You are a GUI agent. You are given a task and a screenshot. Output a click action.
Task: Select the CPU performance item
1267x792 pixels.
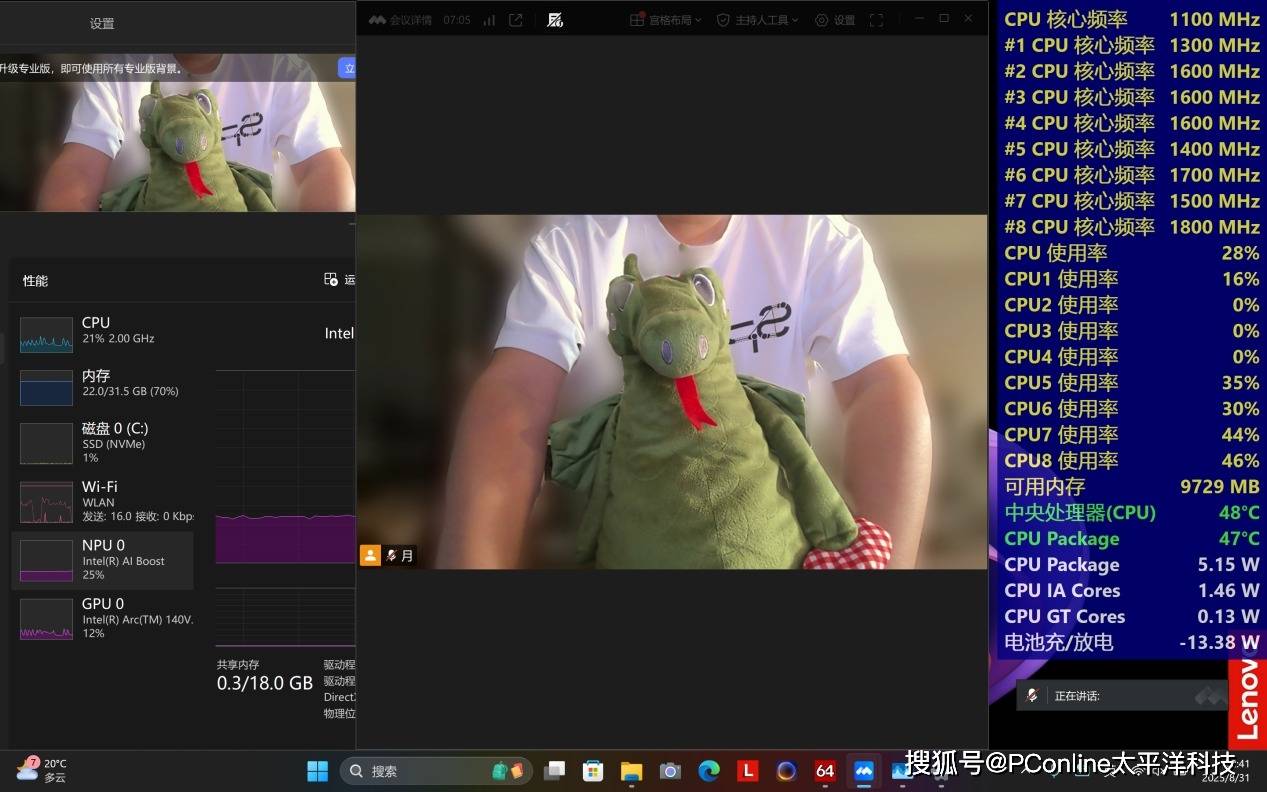pos(100,331)
